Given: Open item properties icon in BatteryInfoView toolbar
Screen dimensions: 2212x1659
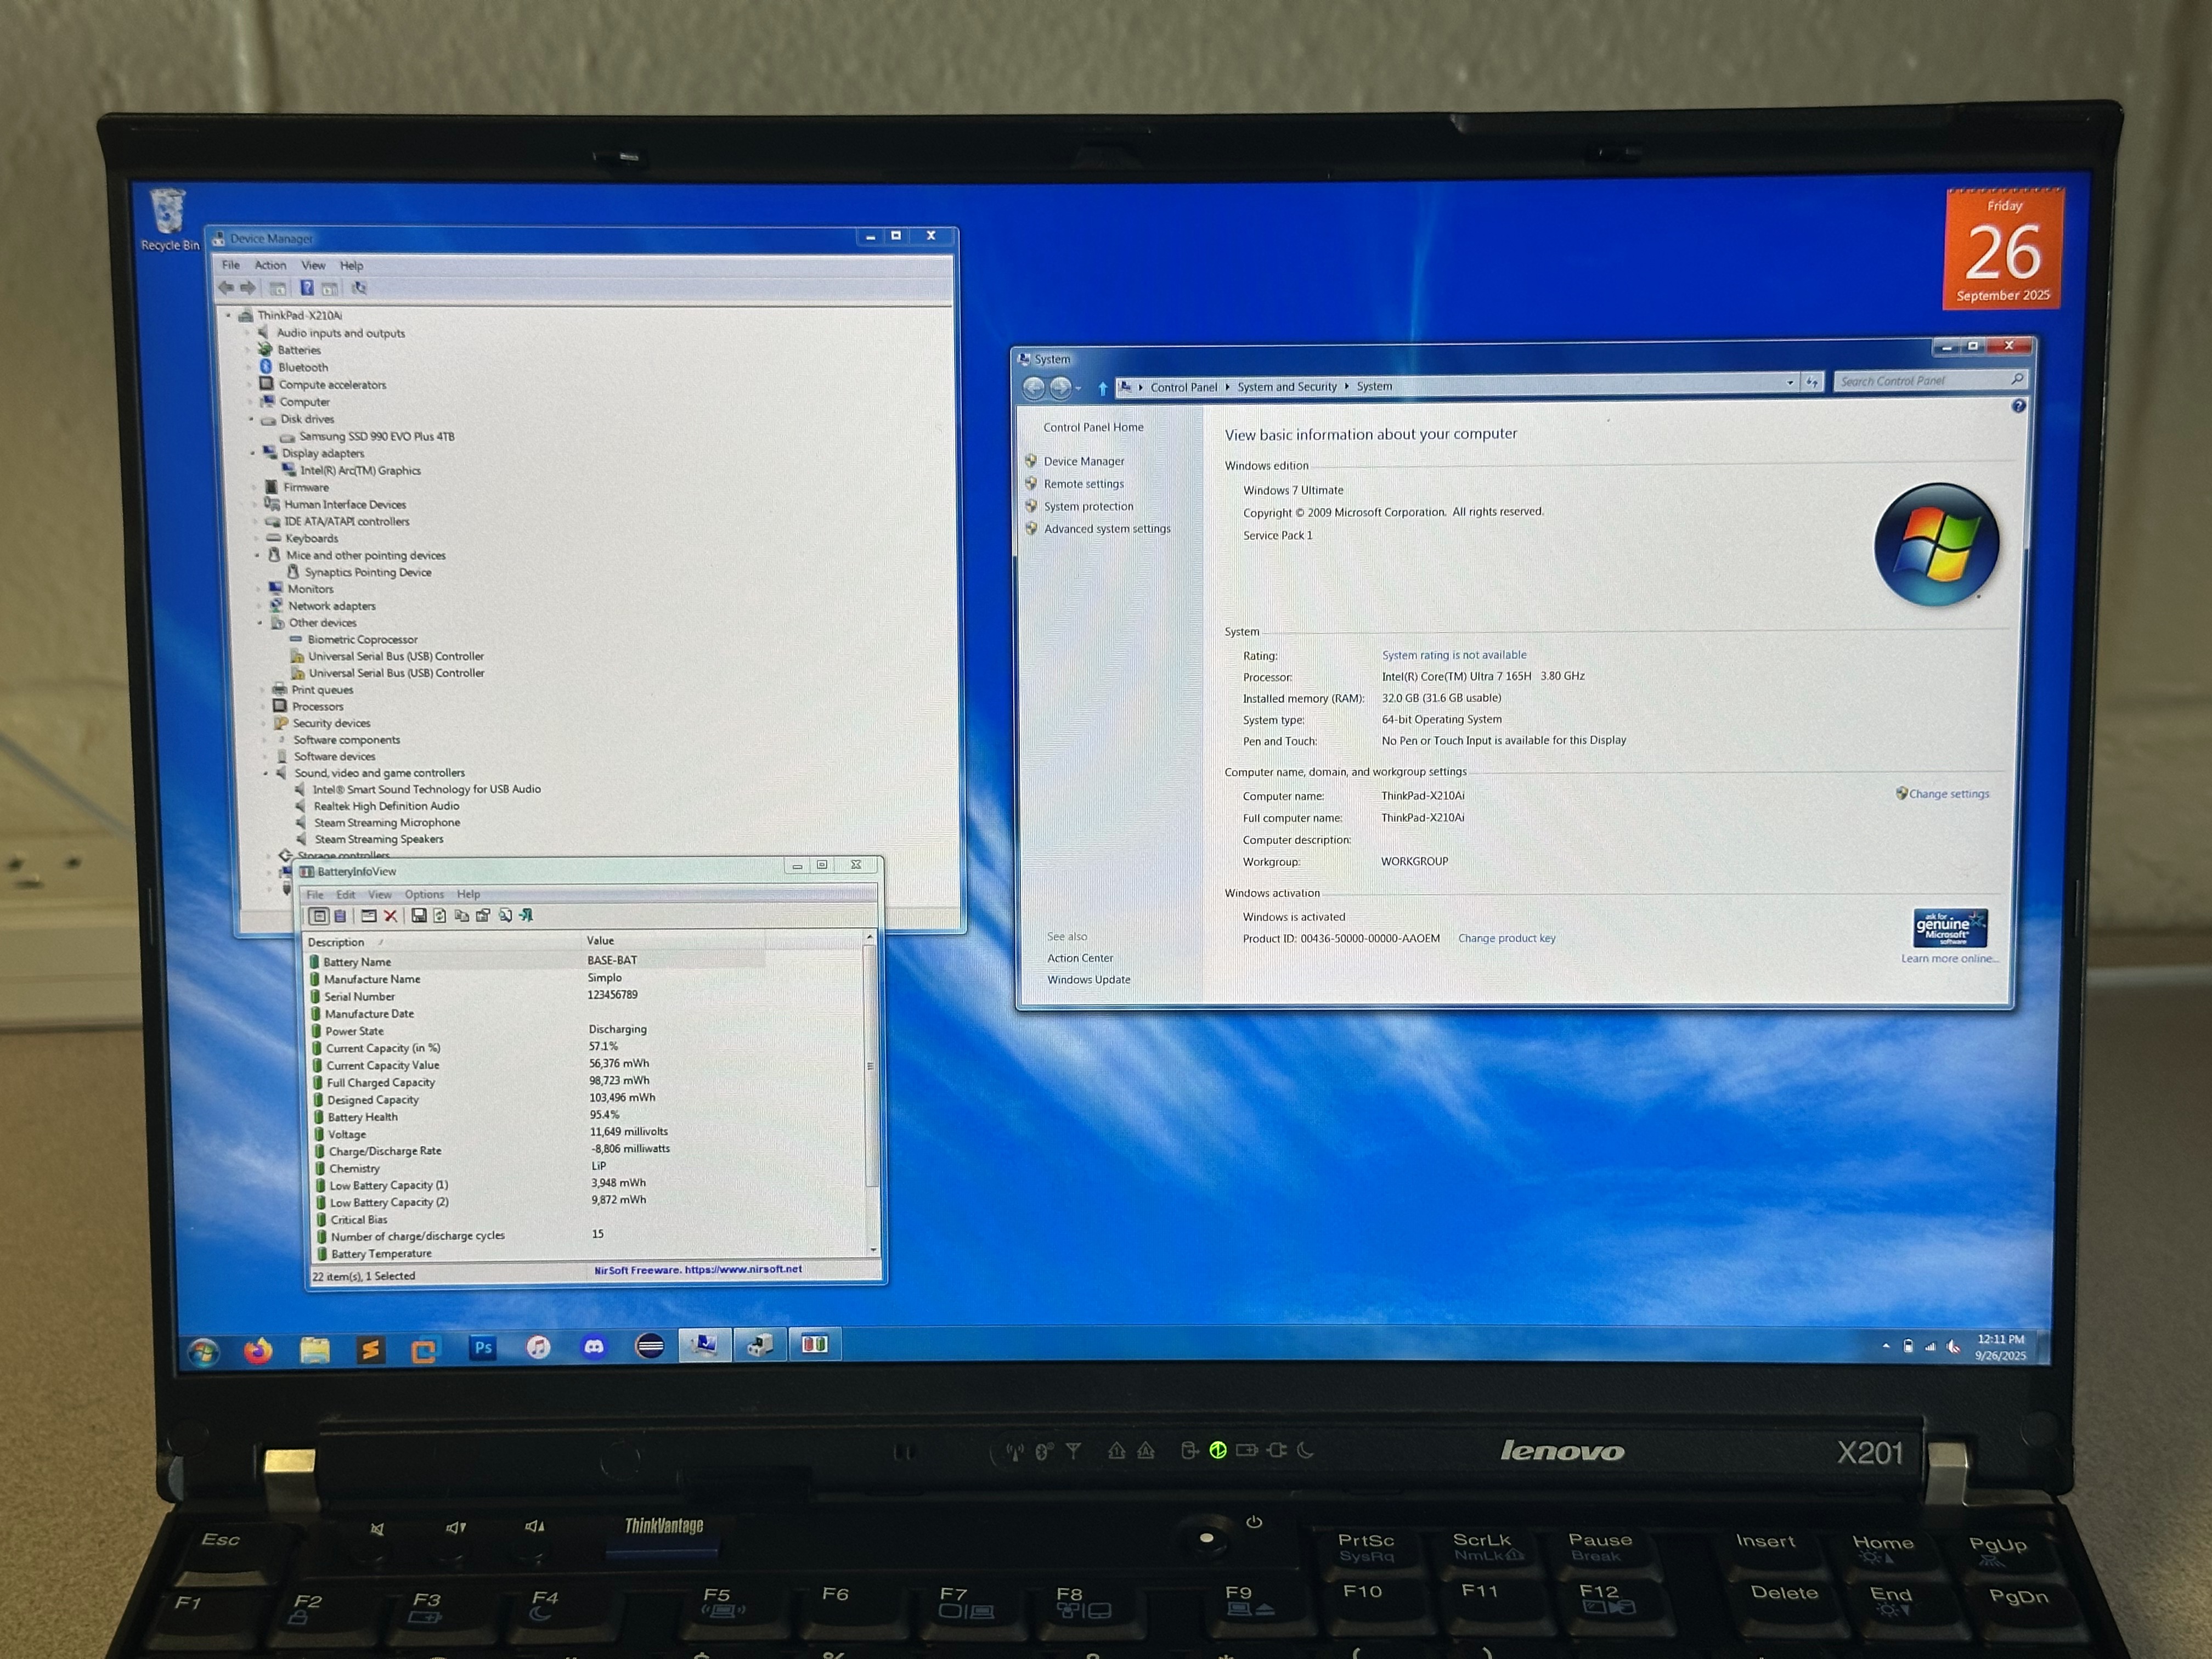Looking at the screenshot, I should tap(483, 916).
